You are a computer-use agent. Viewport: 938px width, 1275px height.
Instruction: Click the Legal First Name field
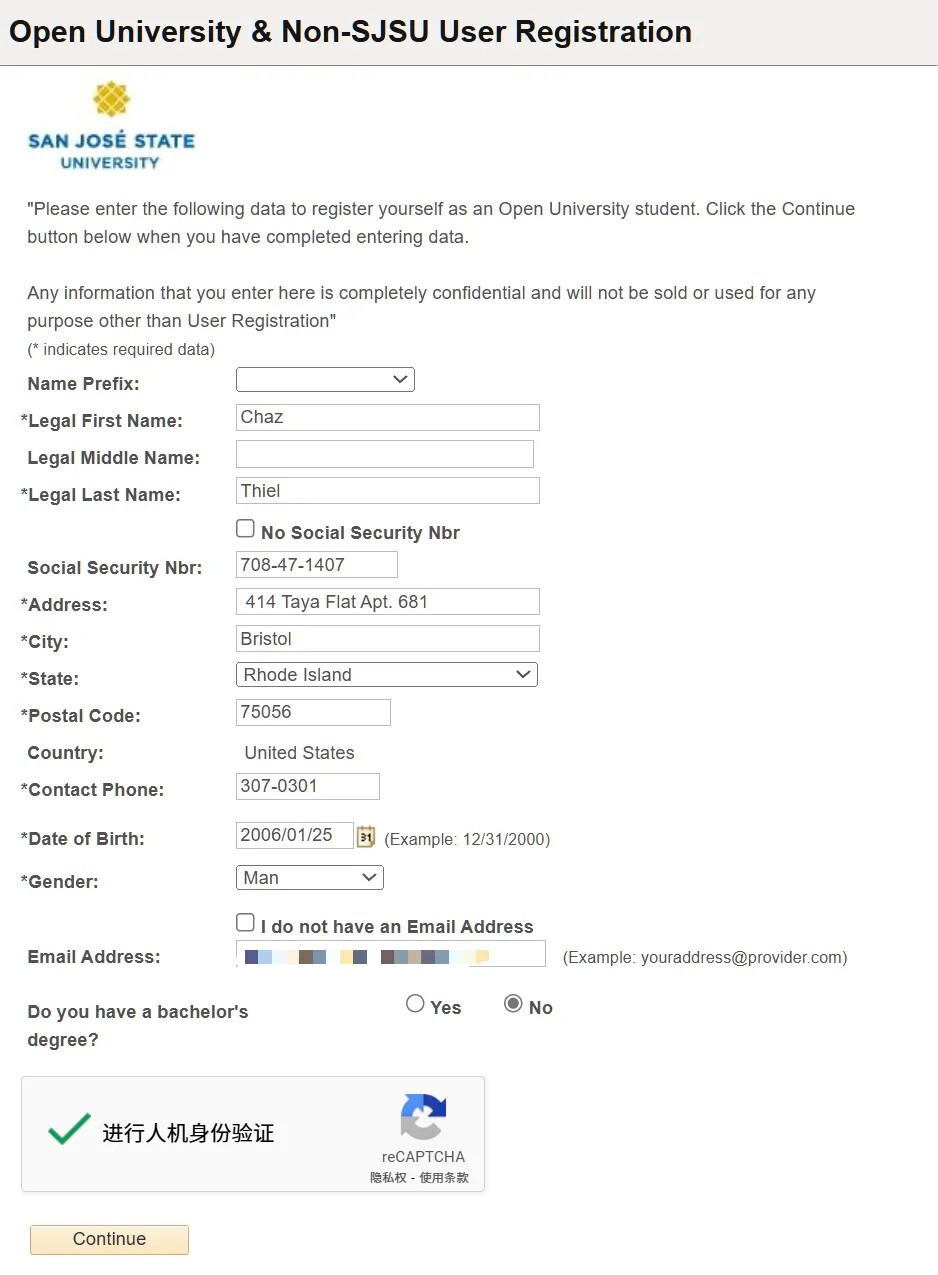pyautogui.click(x=387, y=417)
